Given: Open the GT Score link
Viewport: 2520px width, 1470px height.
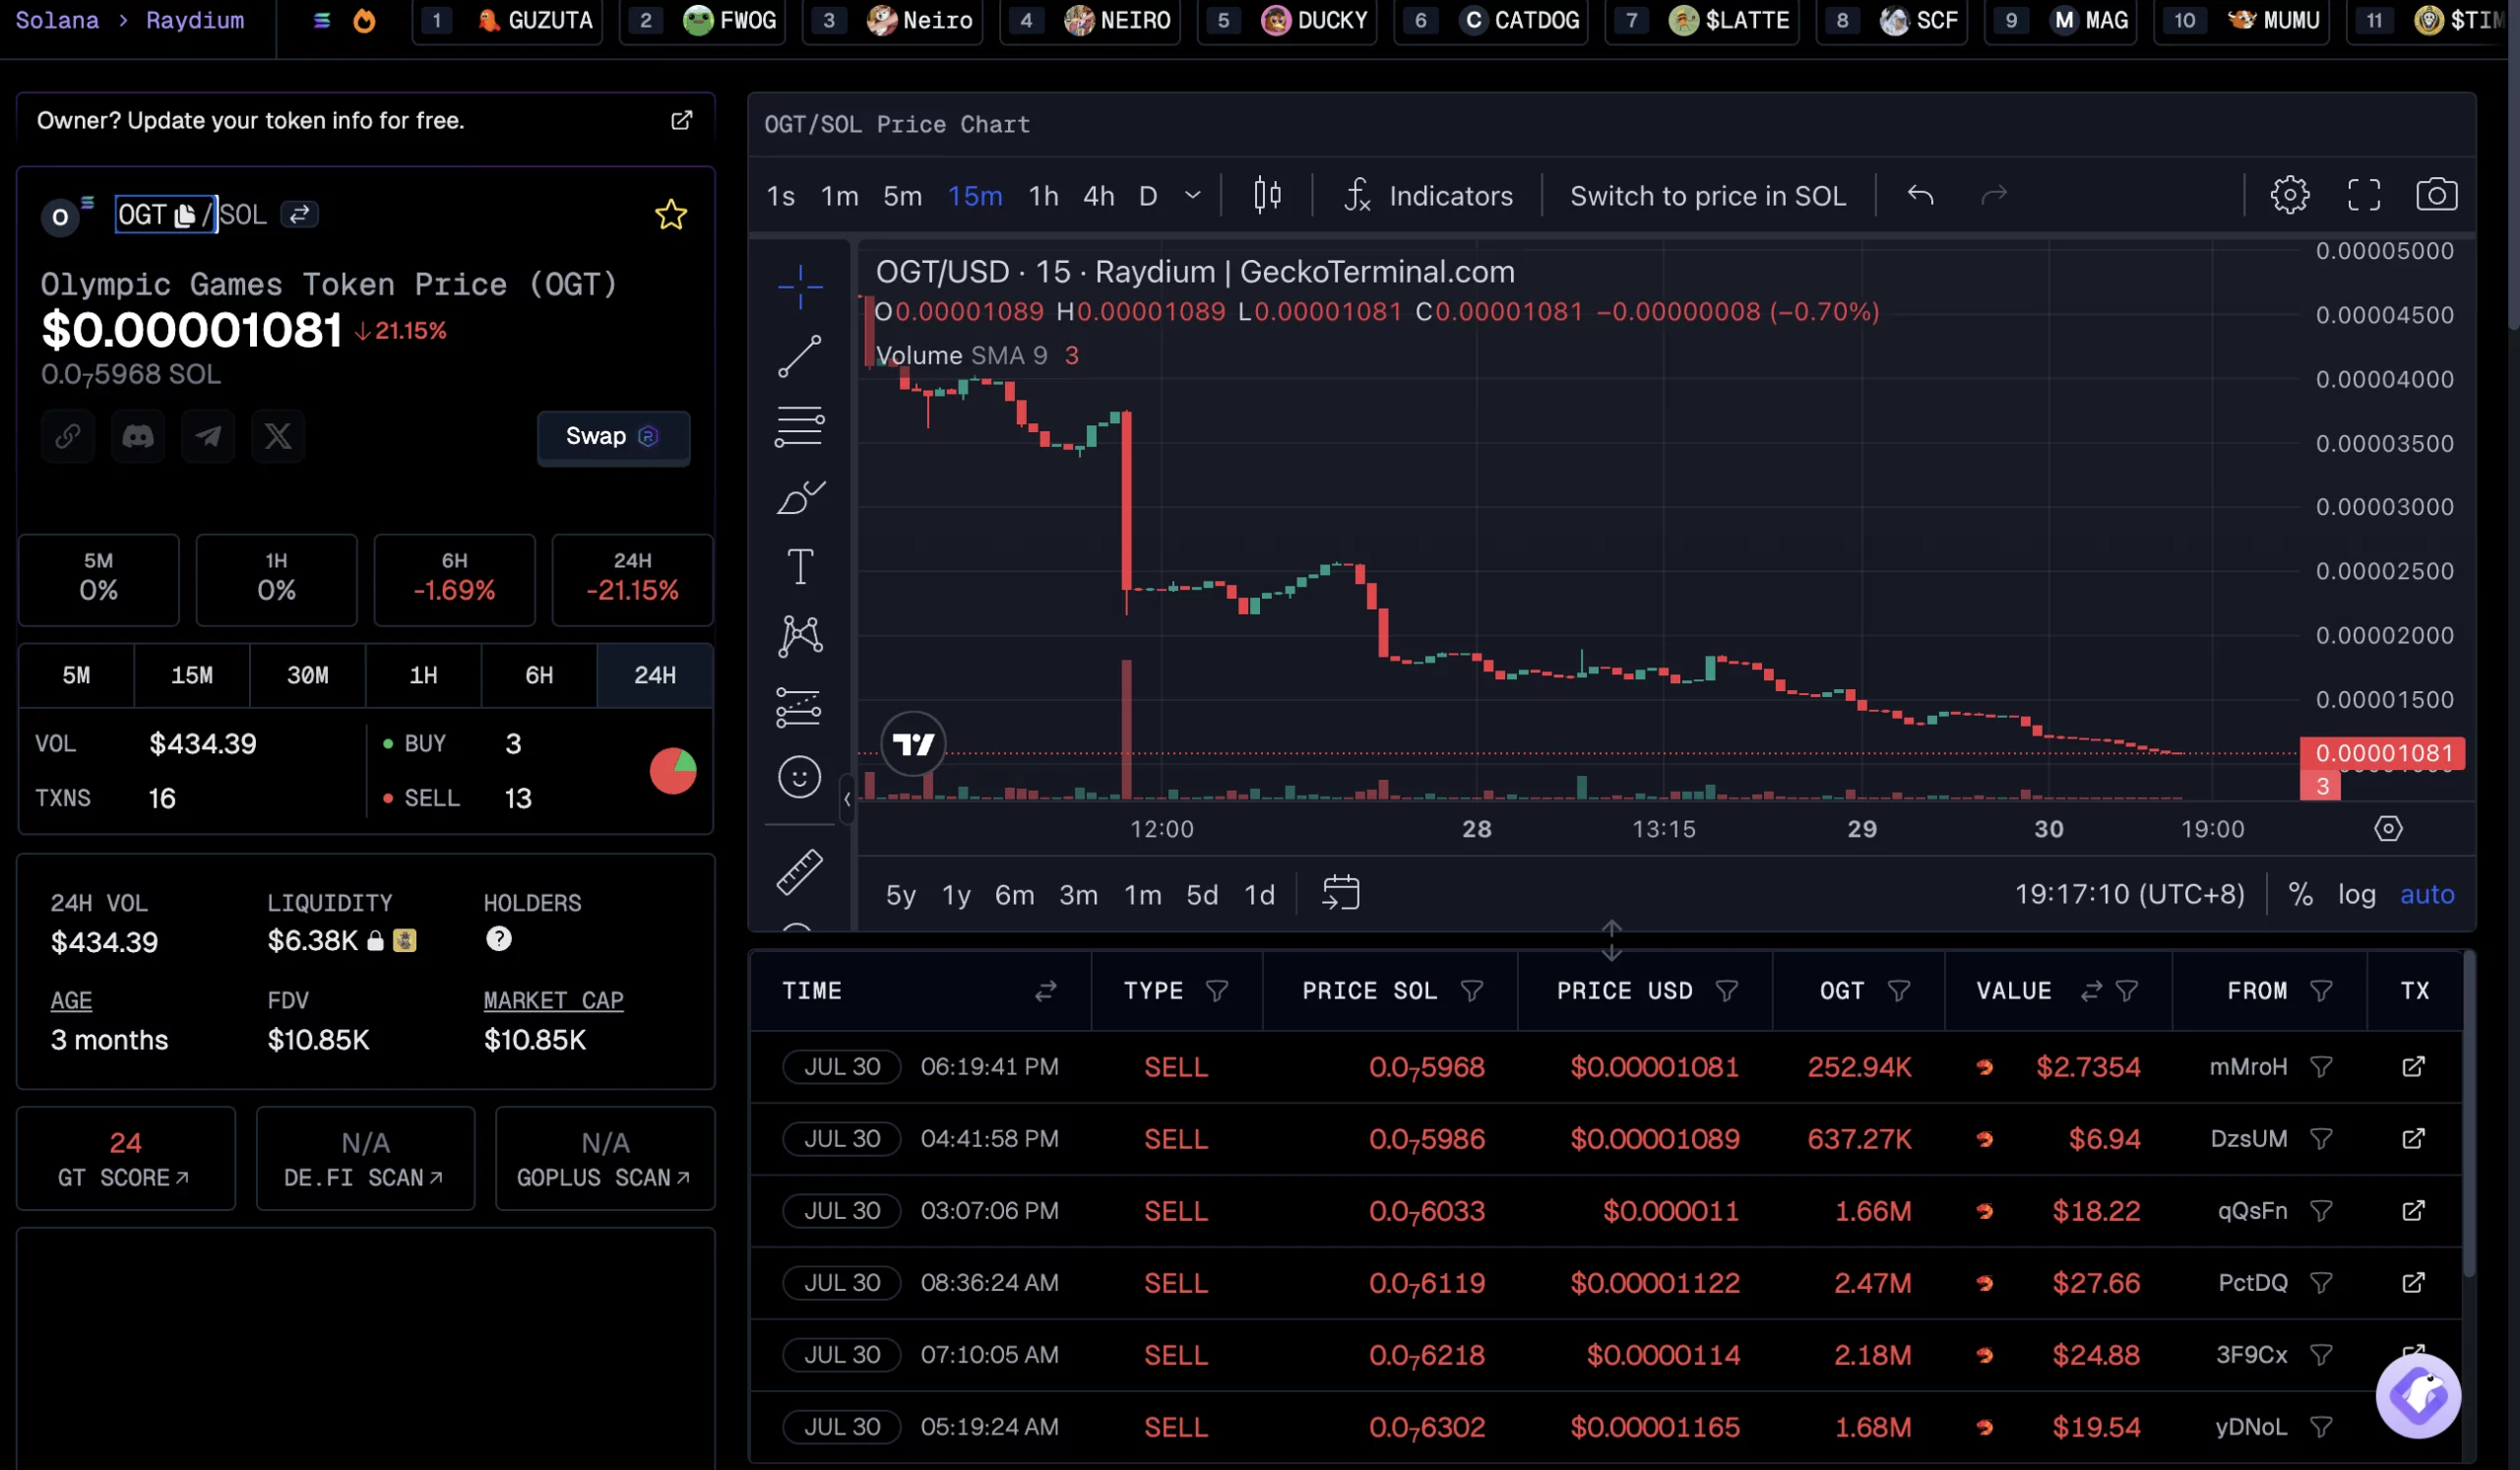Looking at the screenshot, I should pyautogui.click(x=125, y=1159).
